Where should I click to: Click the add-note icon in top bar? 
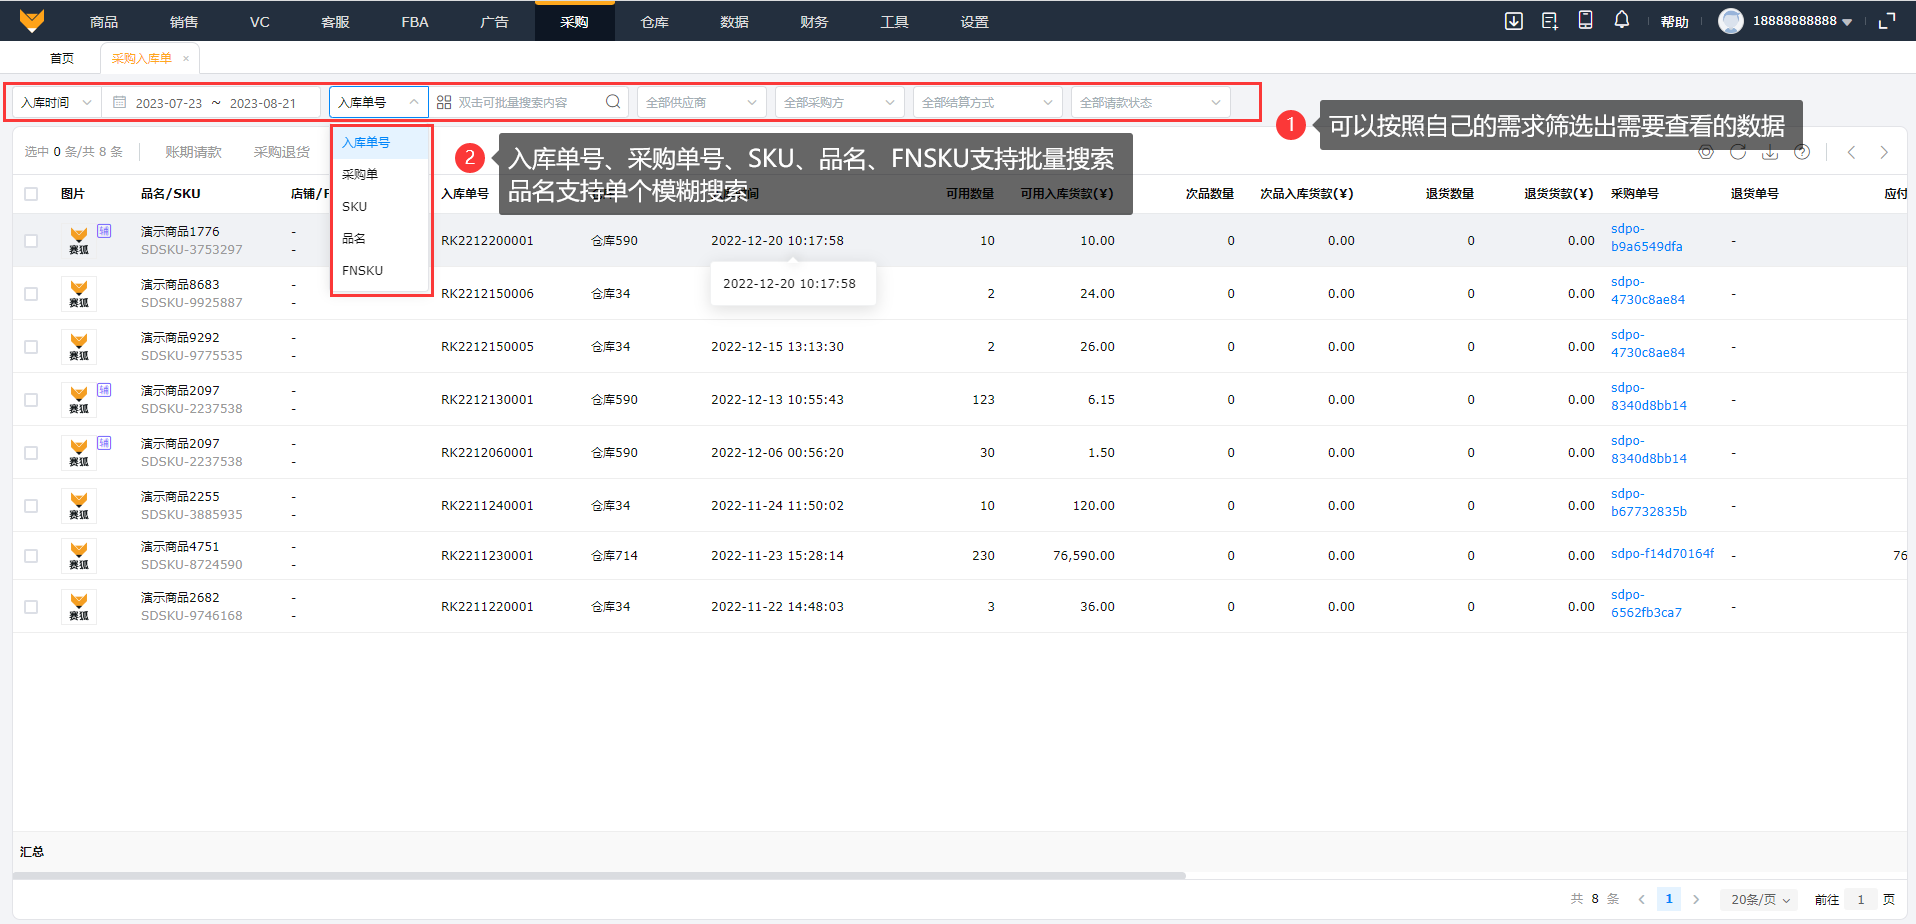point(1549,21)
